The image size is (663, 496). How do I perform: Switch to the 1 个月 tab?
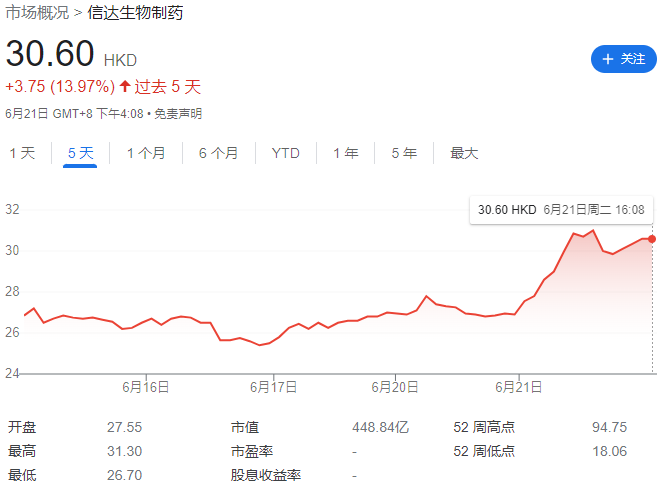(x=146, y=153)
